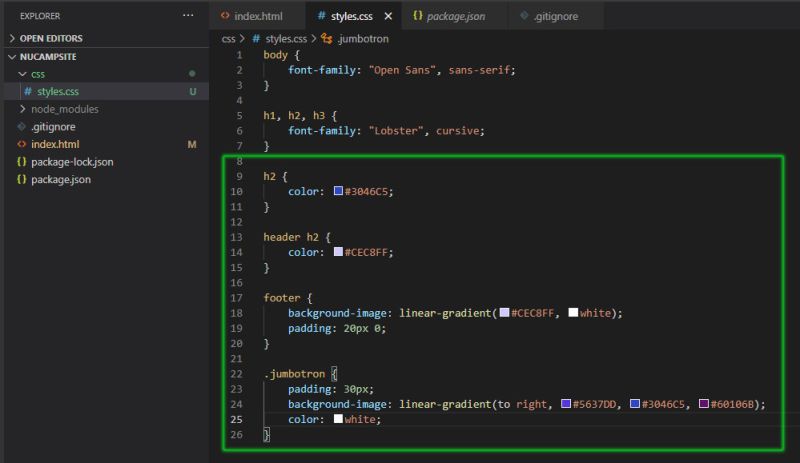Image resolution: width=800 pixels, height=463 pixels.
Task: Click the #5637DD swatch on line 24
Action: pos(566,404)
